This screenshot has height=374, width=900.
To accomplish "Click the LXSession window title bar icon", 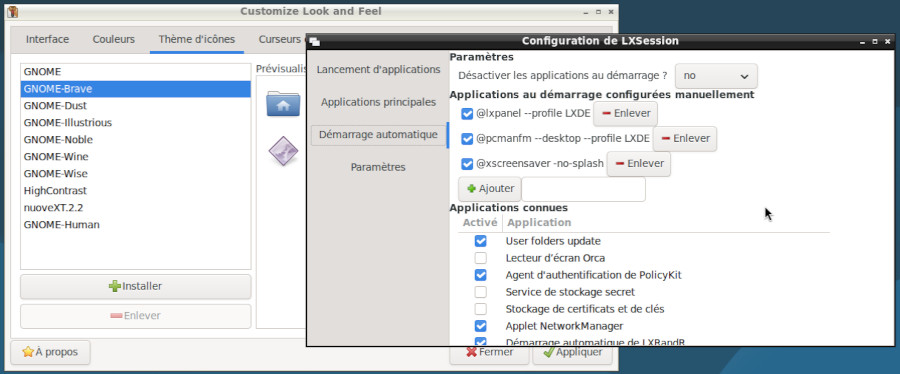I will point(314,41).
